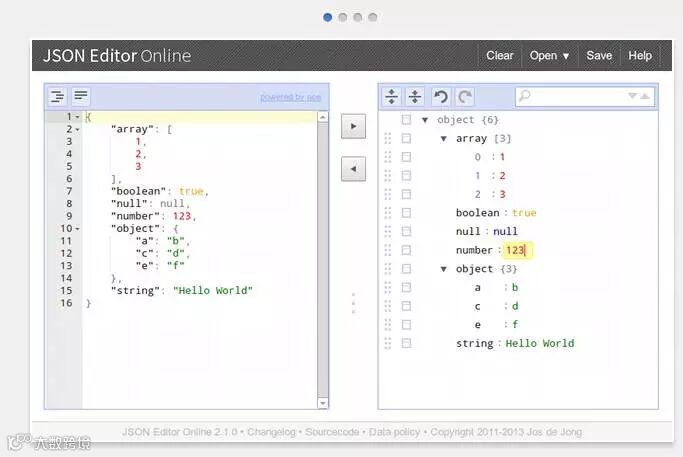Click the boolean true value in tree
The height and width of the screenshot is (457, 683).
pyautogui.click(x=524, y=213)
